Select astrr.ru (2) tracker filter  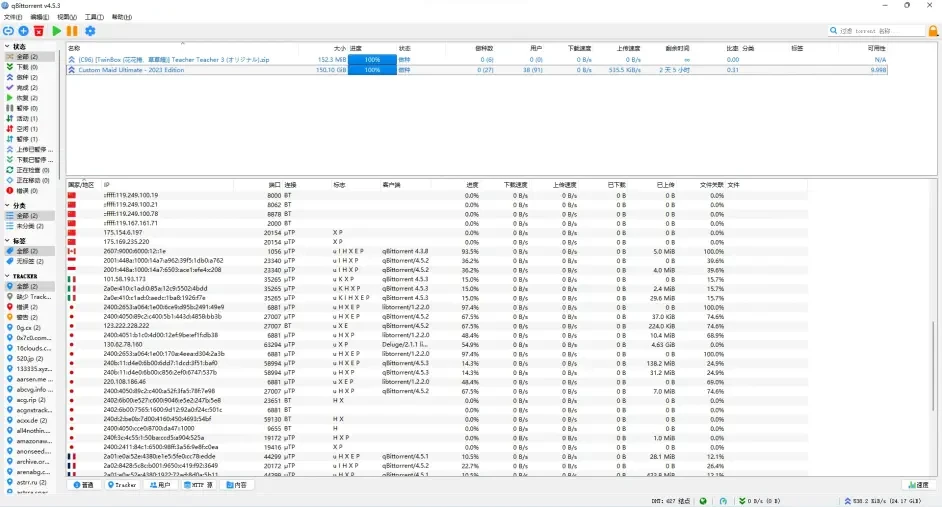point(29,482)
